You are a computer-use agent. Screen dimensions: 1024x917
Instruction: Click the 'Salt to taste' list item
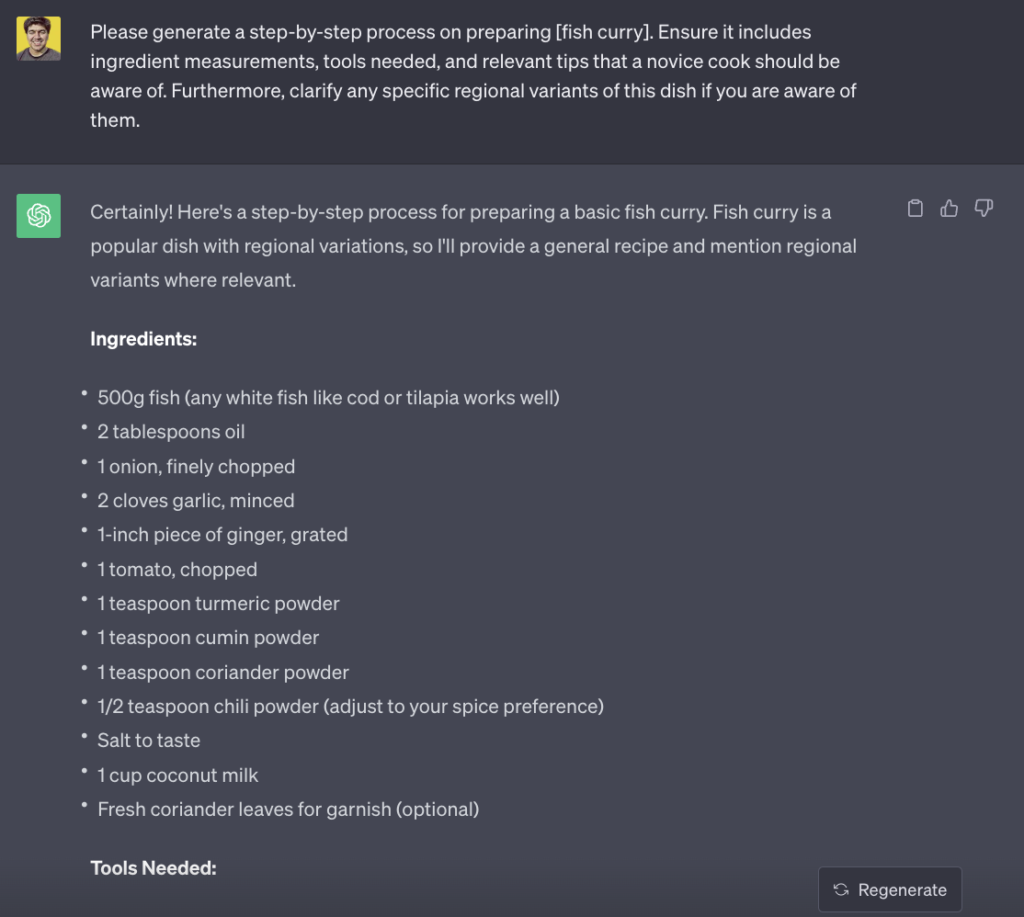[149, 741]
